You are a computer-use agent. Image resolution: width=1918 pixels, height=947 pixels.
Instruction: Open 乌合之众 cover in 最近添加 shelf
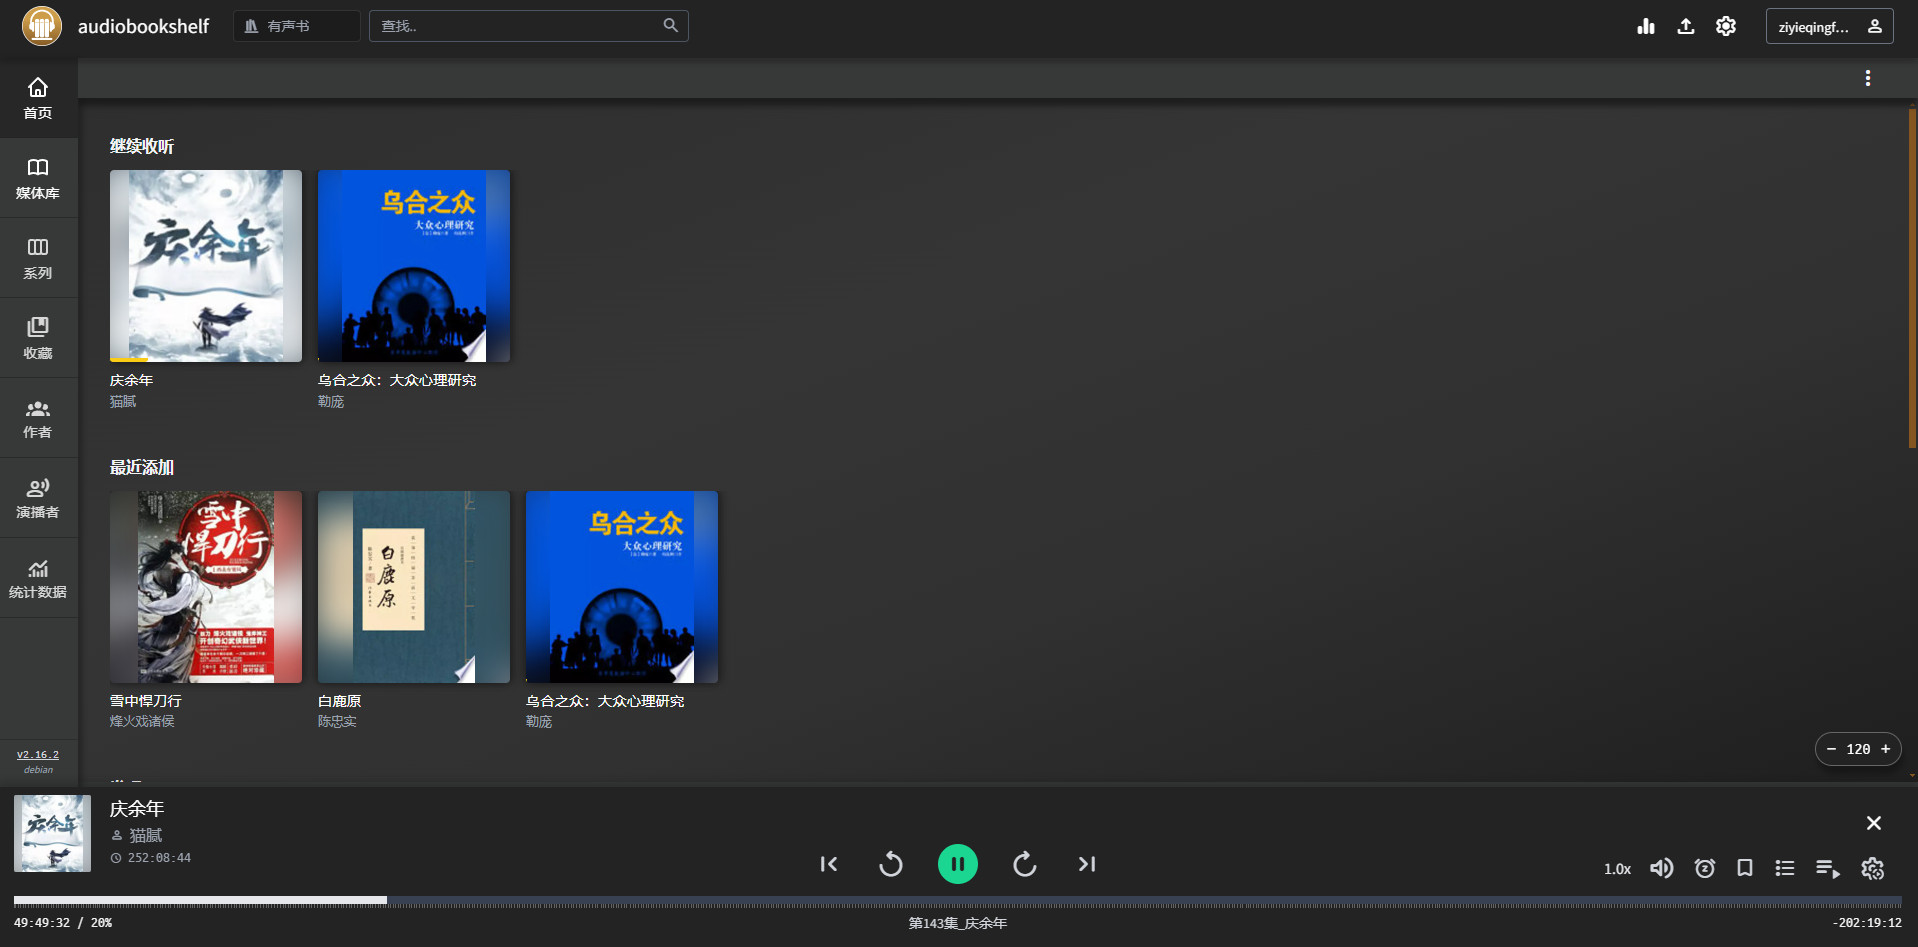point(622,587)
